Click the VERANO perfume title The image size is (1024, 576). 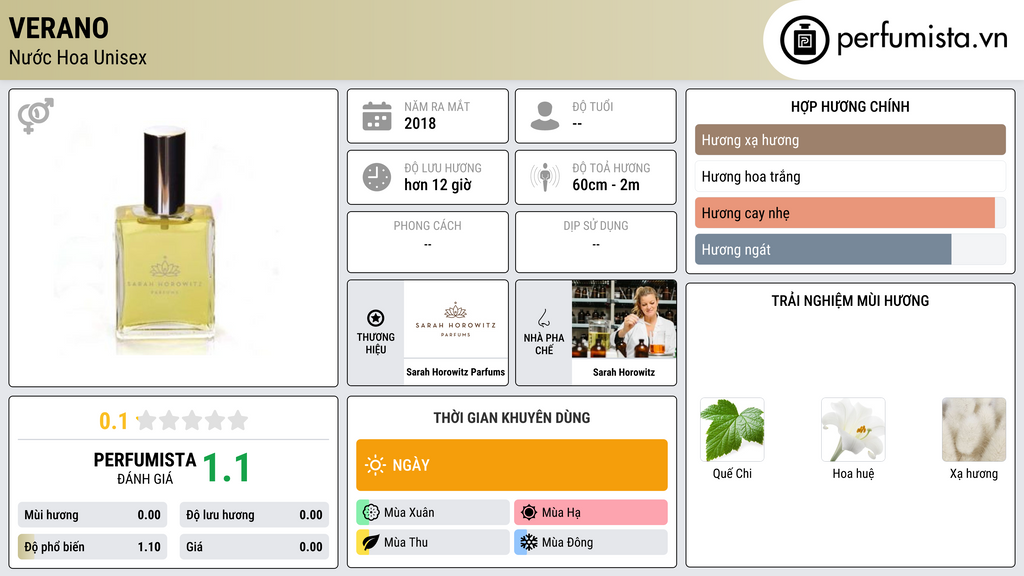(x=59, y=28)
